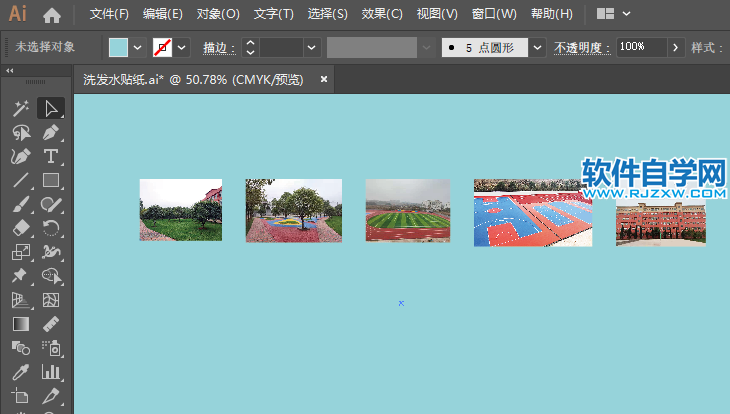The image size is (730, 414).
Task: Select the Perspective Grid tool
Action: point(20,300)
